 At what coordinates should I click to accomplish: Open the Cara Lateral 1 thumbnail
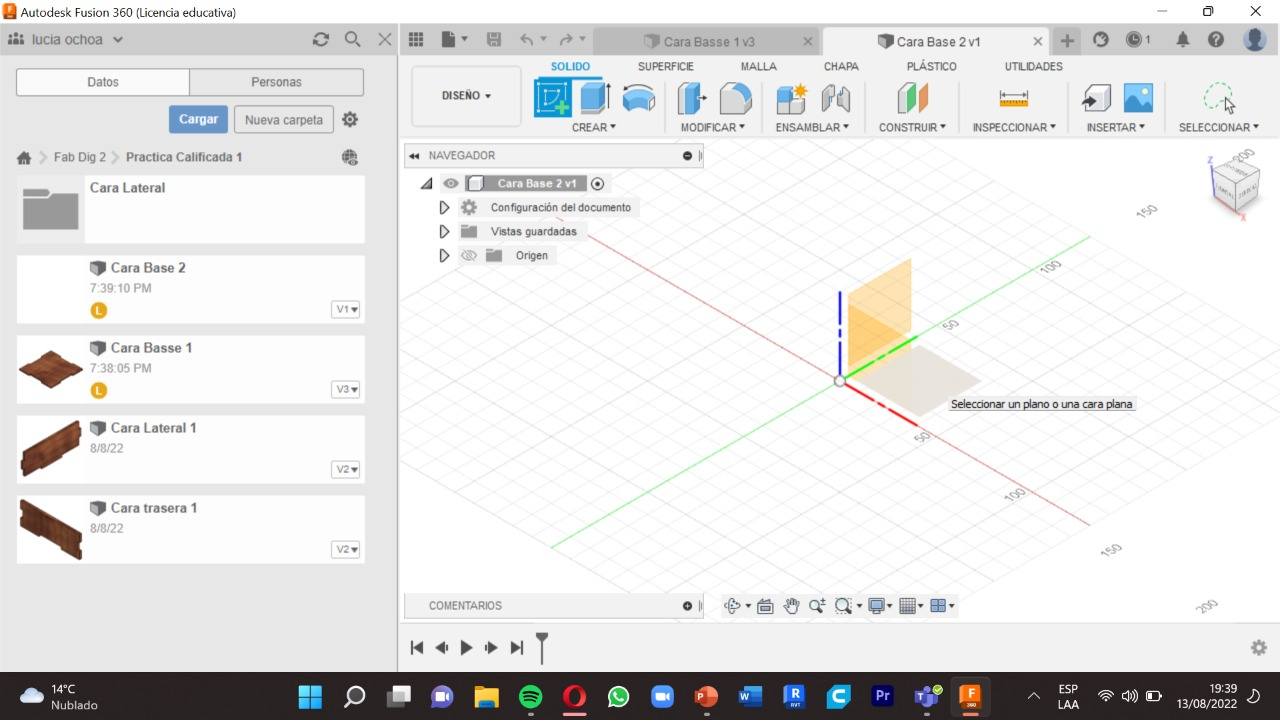click(x=50, y=448)
